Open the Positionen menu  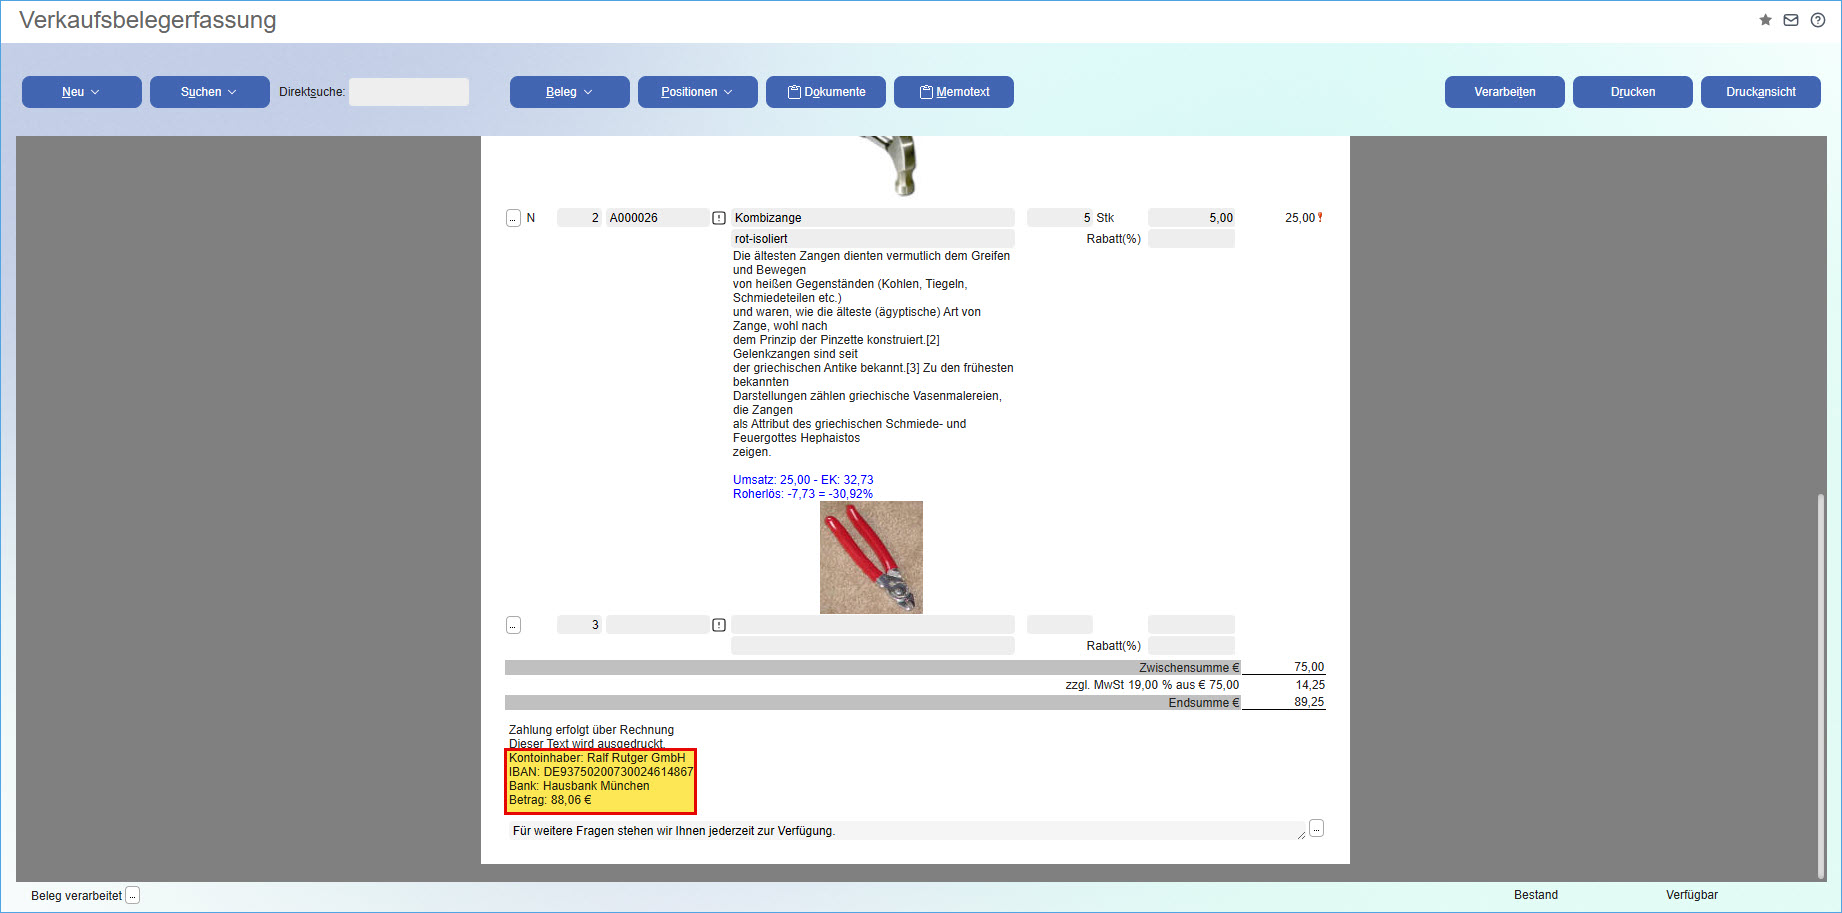pos(697,92)
